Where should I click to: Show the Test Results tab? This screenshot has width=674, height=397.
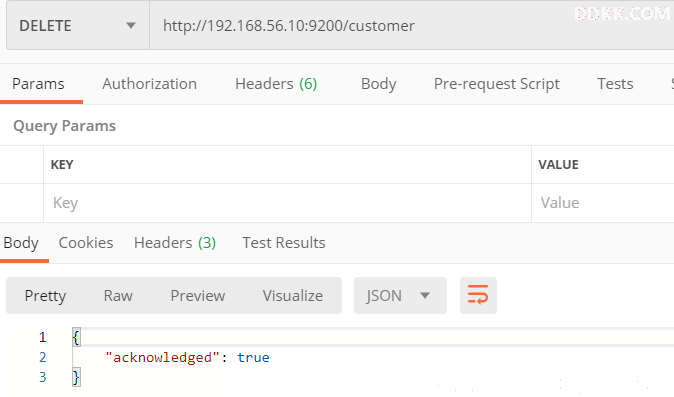coord(284,243)
